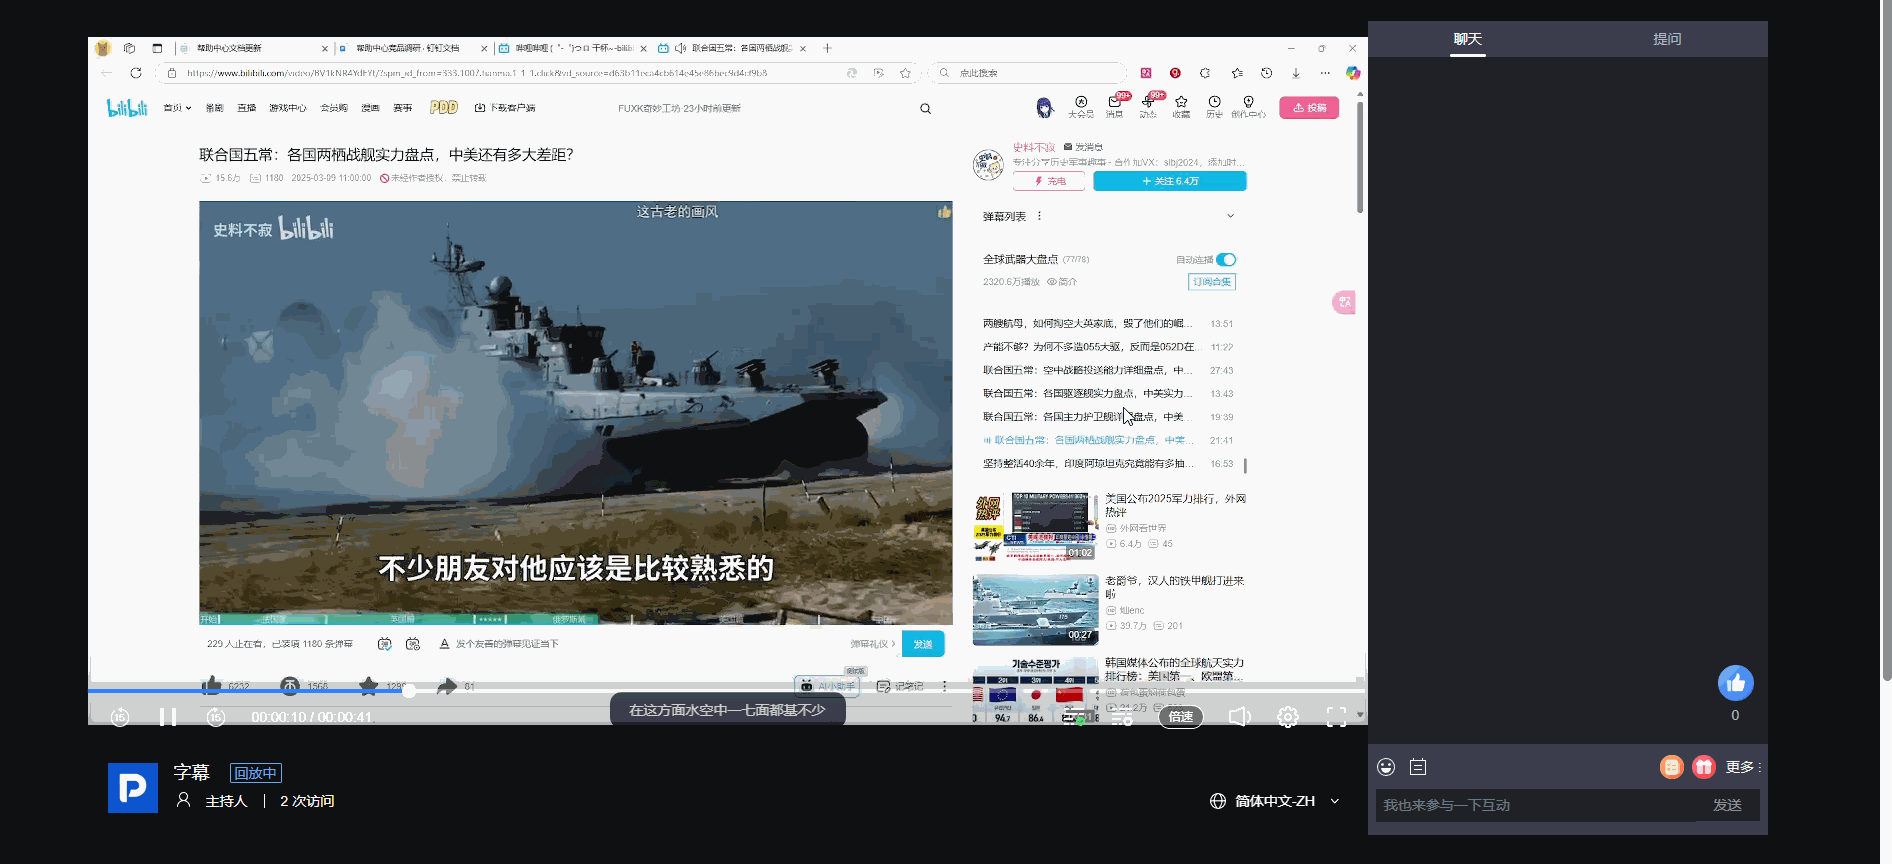Open the 外网看世界 recommended video thumbnail
Screen dimensions: 1892x864
click(1035, 526)
